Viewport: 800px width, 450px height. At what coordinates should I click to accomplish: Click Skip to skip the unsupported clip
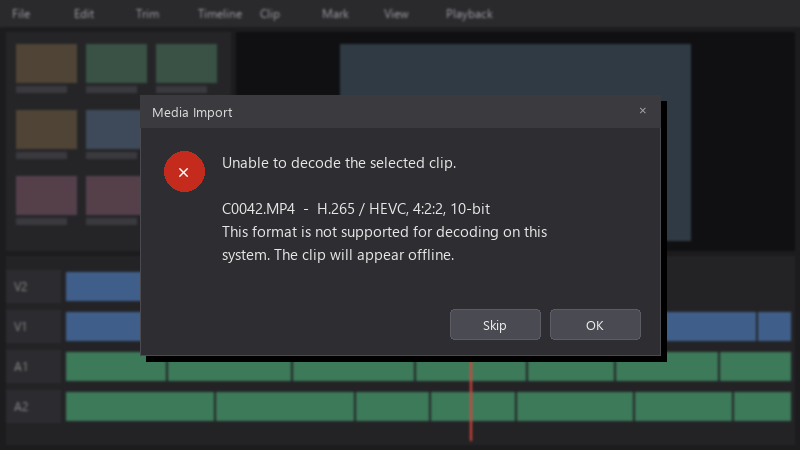tap(495, 324)
